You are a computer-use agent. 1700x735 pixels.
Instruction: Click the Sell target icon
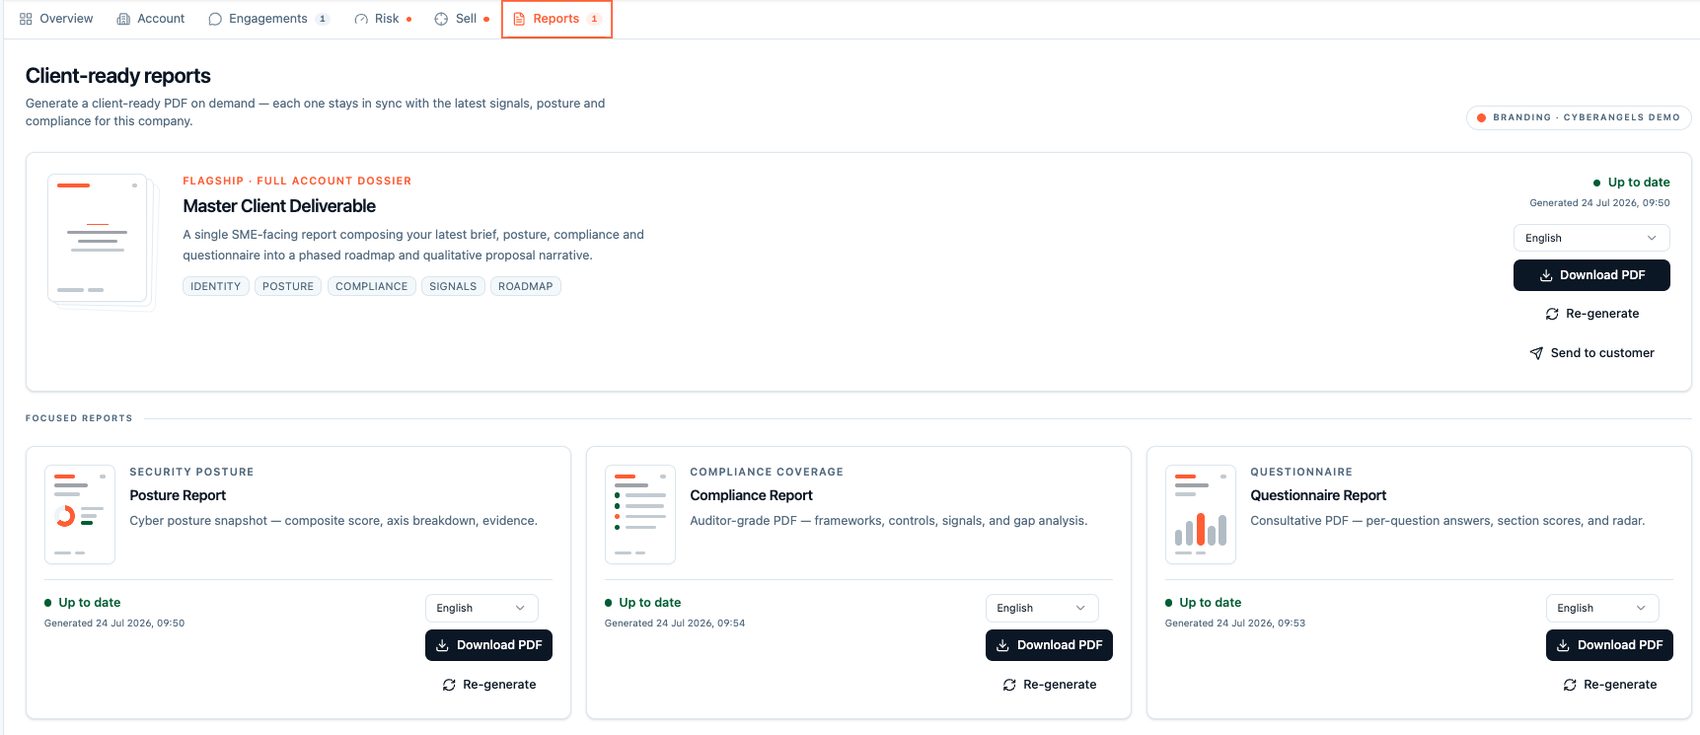(x=441, y=19)
